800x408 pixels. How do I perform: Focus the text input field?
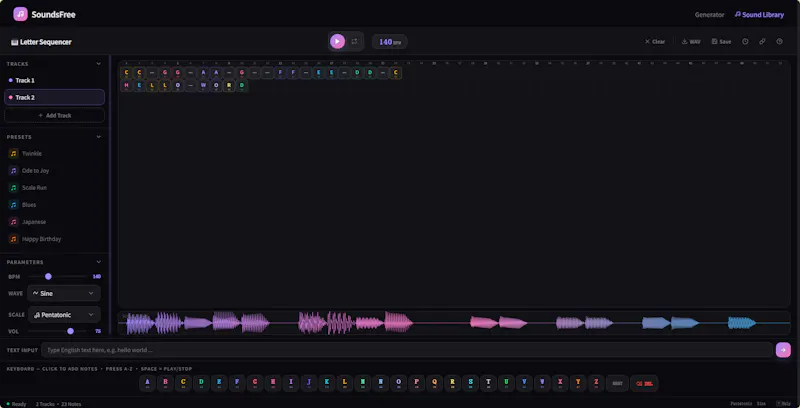click(x=407, y=350)
